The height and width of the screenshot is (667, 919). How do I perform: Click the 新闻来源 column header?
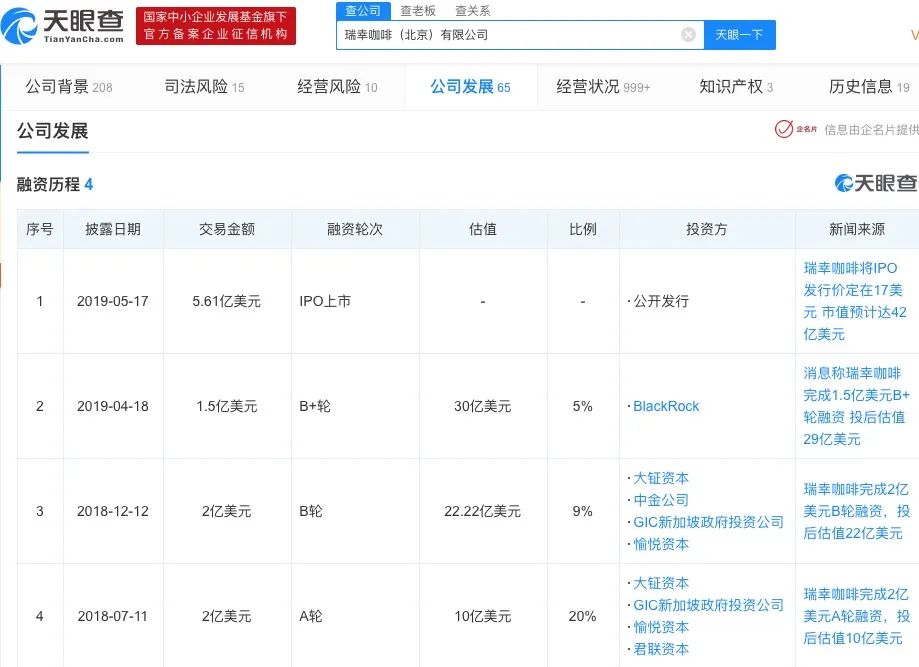click(856, 229)
